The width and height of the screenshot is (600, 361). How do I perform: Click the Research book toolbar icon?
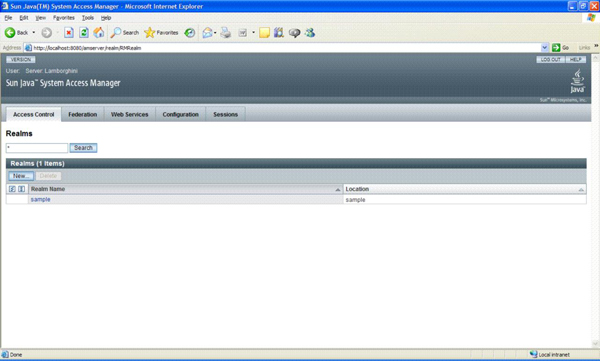pos(279,33)
